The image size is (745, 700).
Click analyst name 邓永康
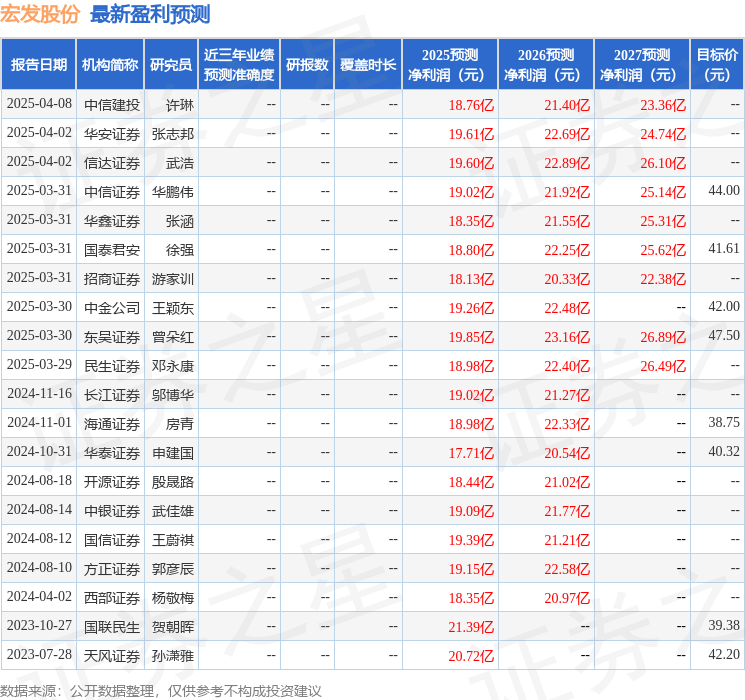pos(173,366)
